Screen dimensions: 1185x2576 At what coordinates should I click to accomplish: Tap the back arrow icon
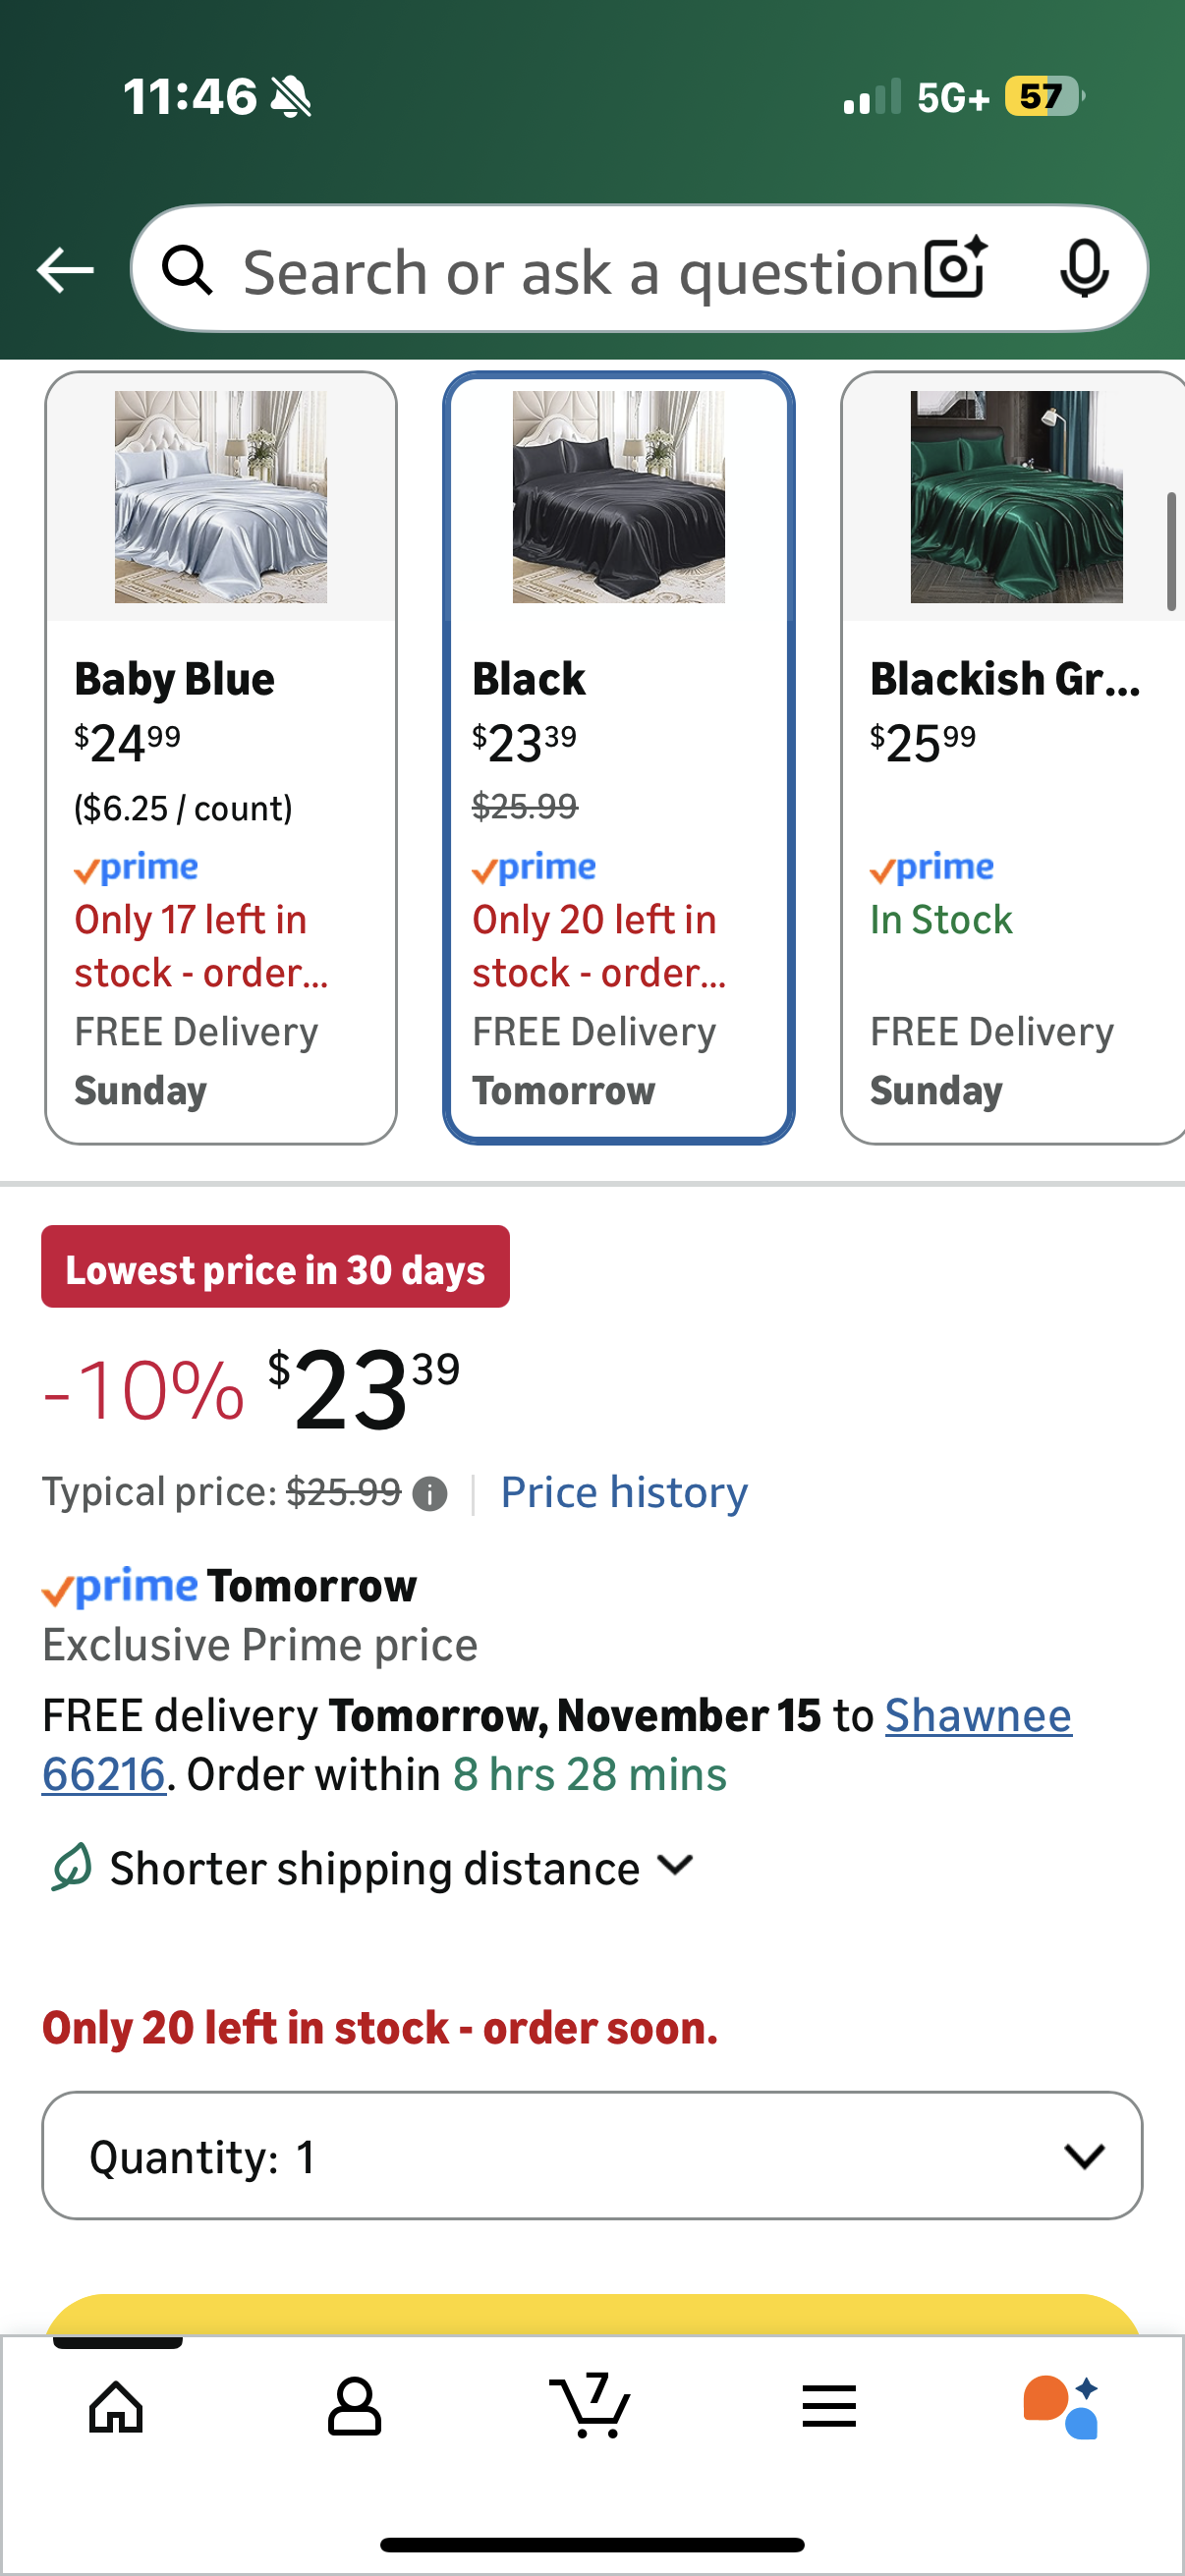point(65,270)
